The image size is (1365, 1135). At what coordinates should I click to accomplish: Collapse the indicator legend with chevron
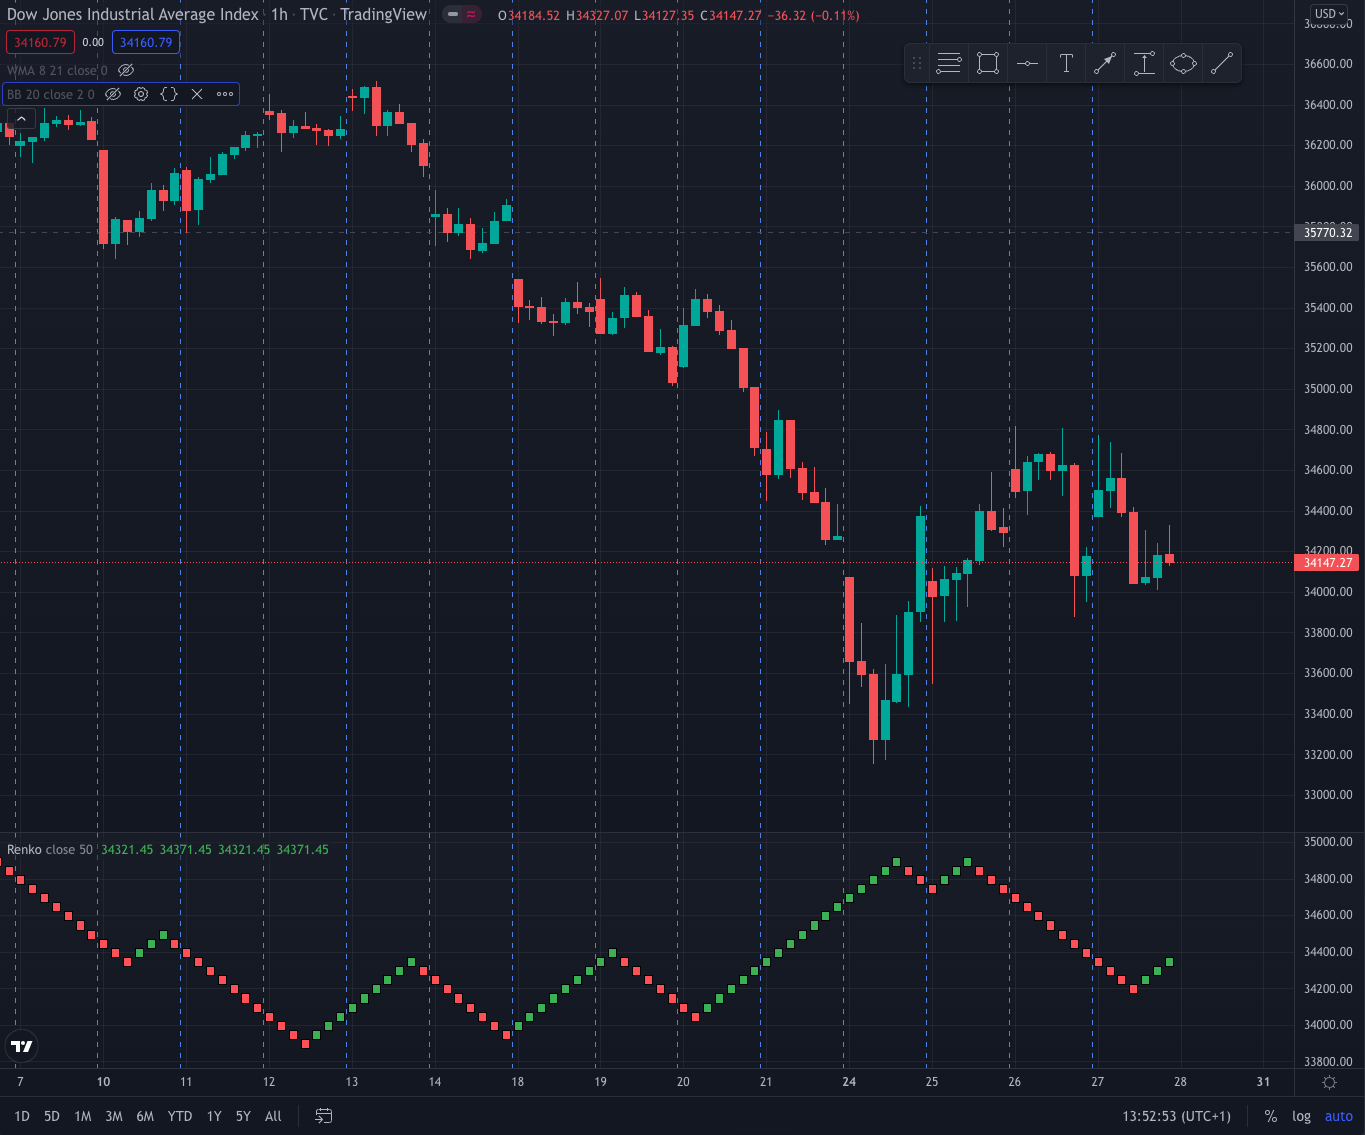(x=20, y=119)
